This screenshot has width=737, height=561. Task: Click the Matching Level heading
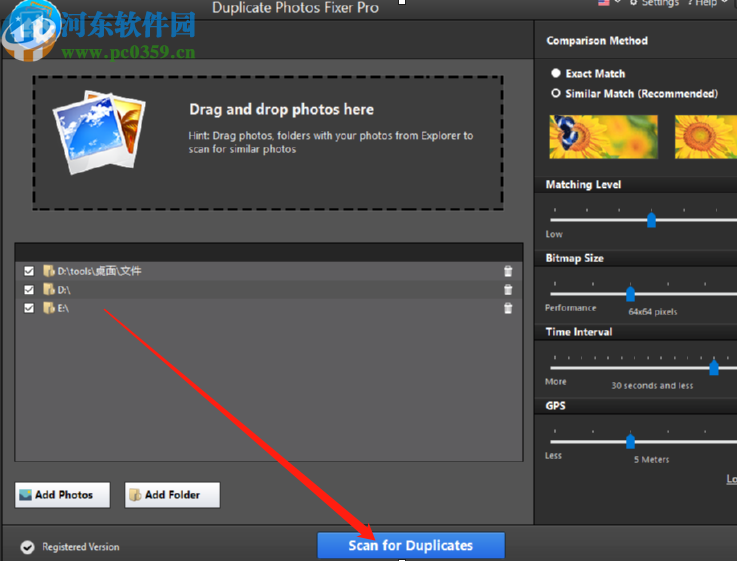[x=583, y=185]
